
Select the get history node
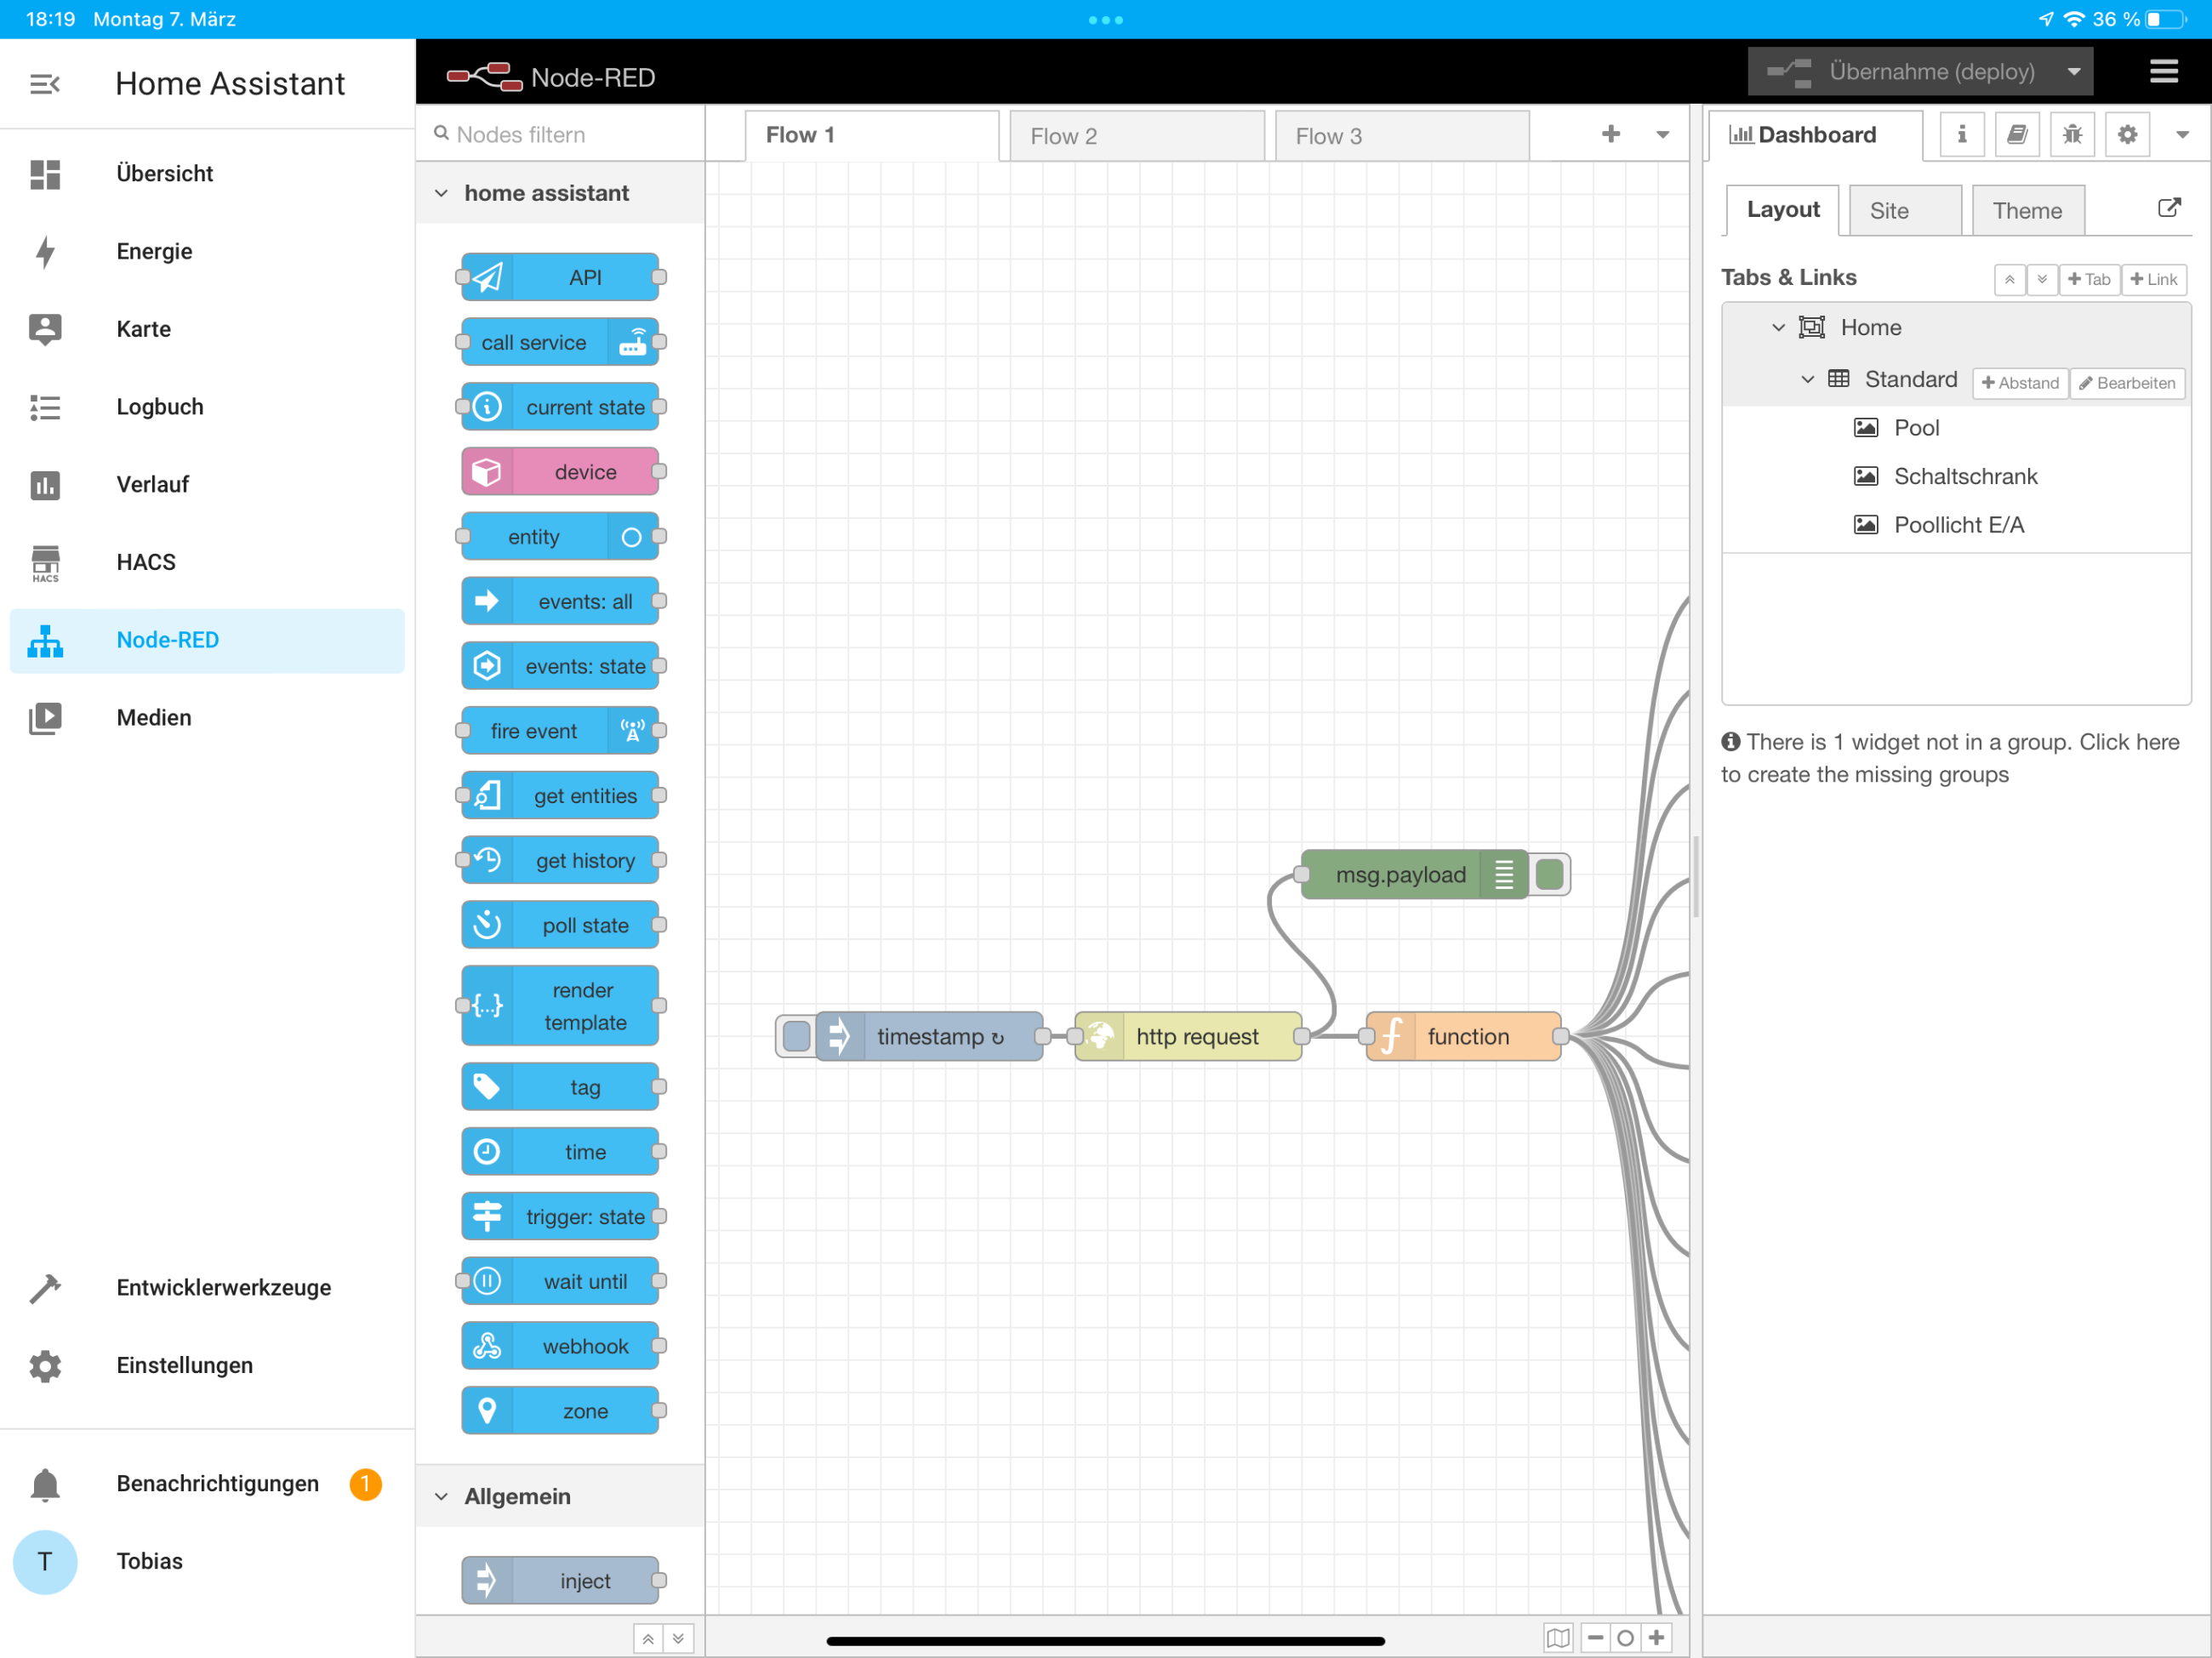coord(560,860)
